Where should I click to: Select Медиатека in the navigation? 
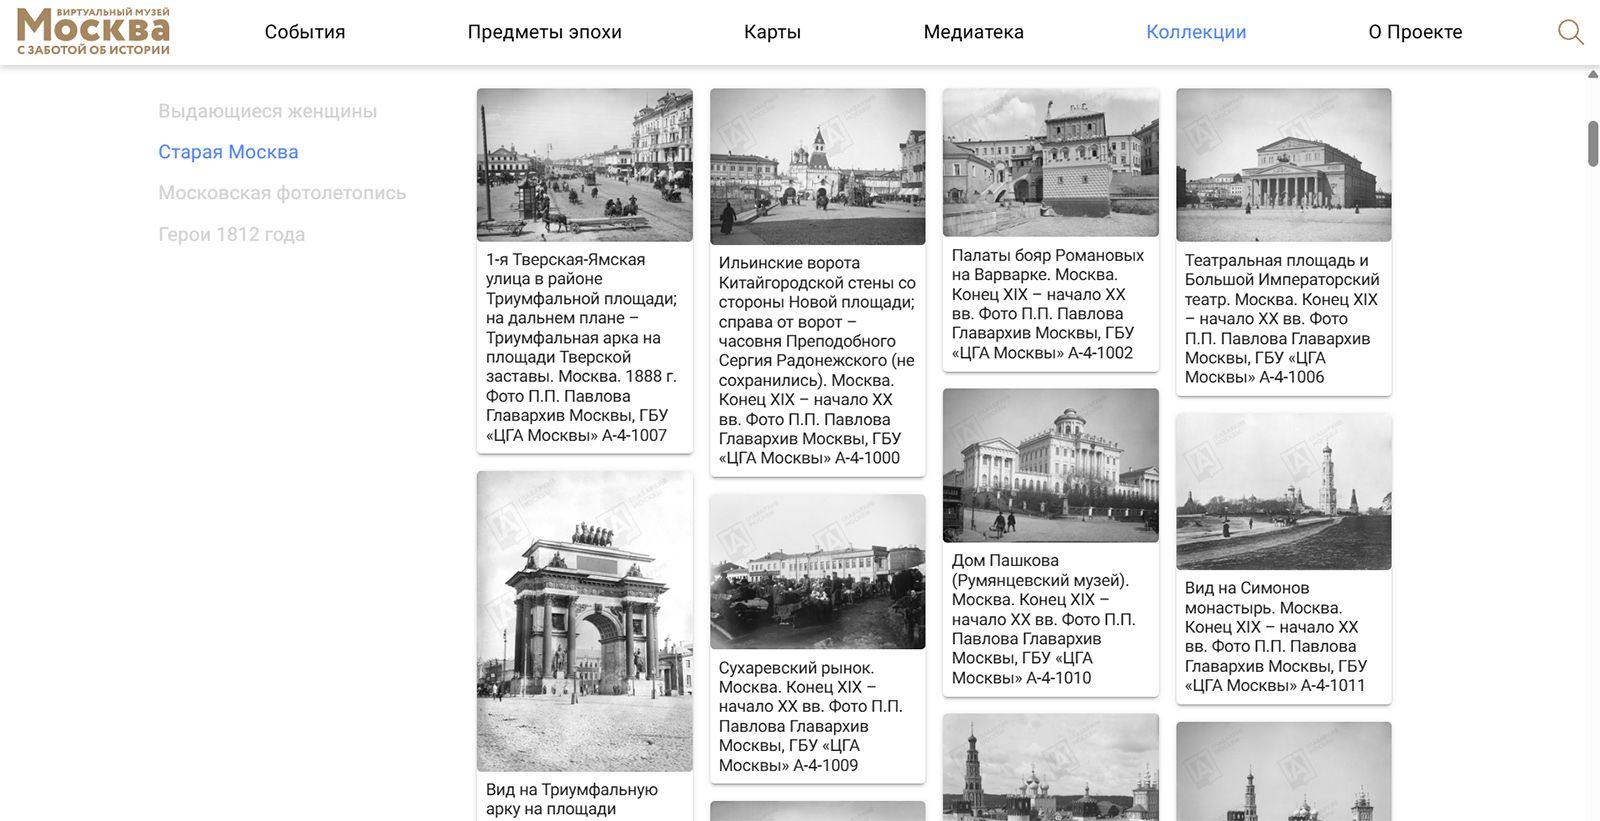(973, 32)
